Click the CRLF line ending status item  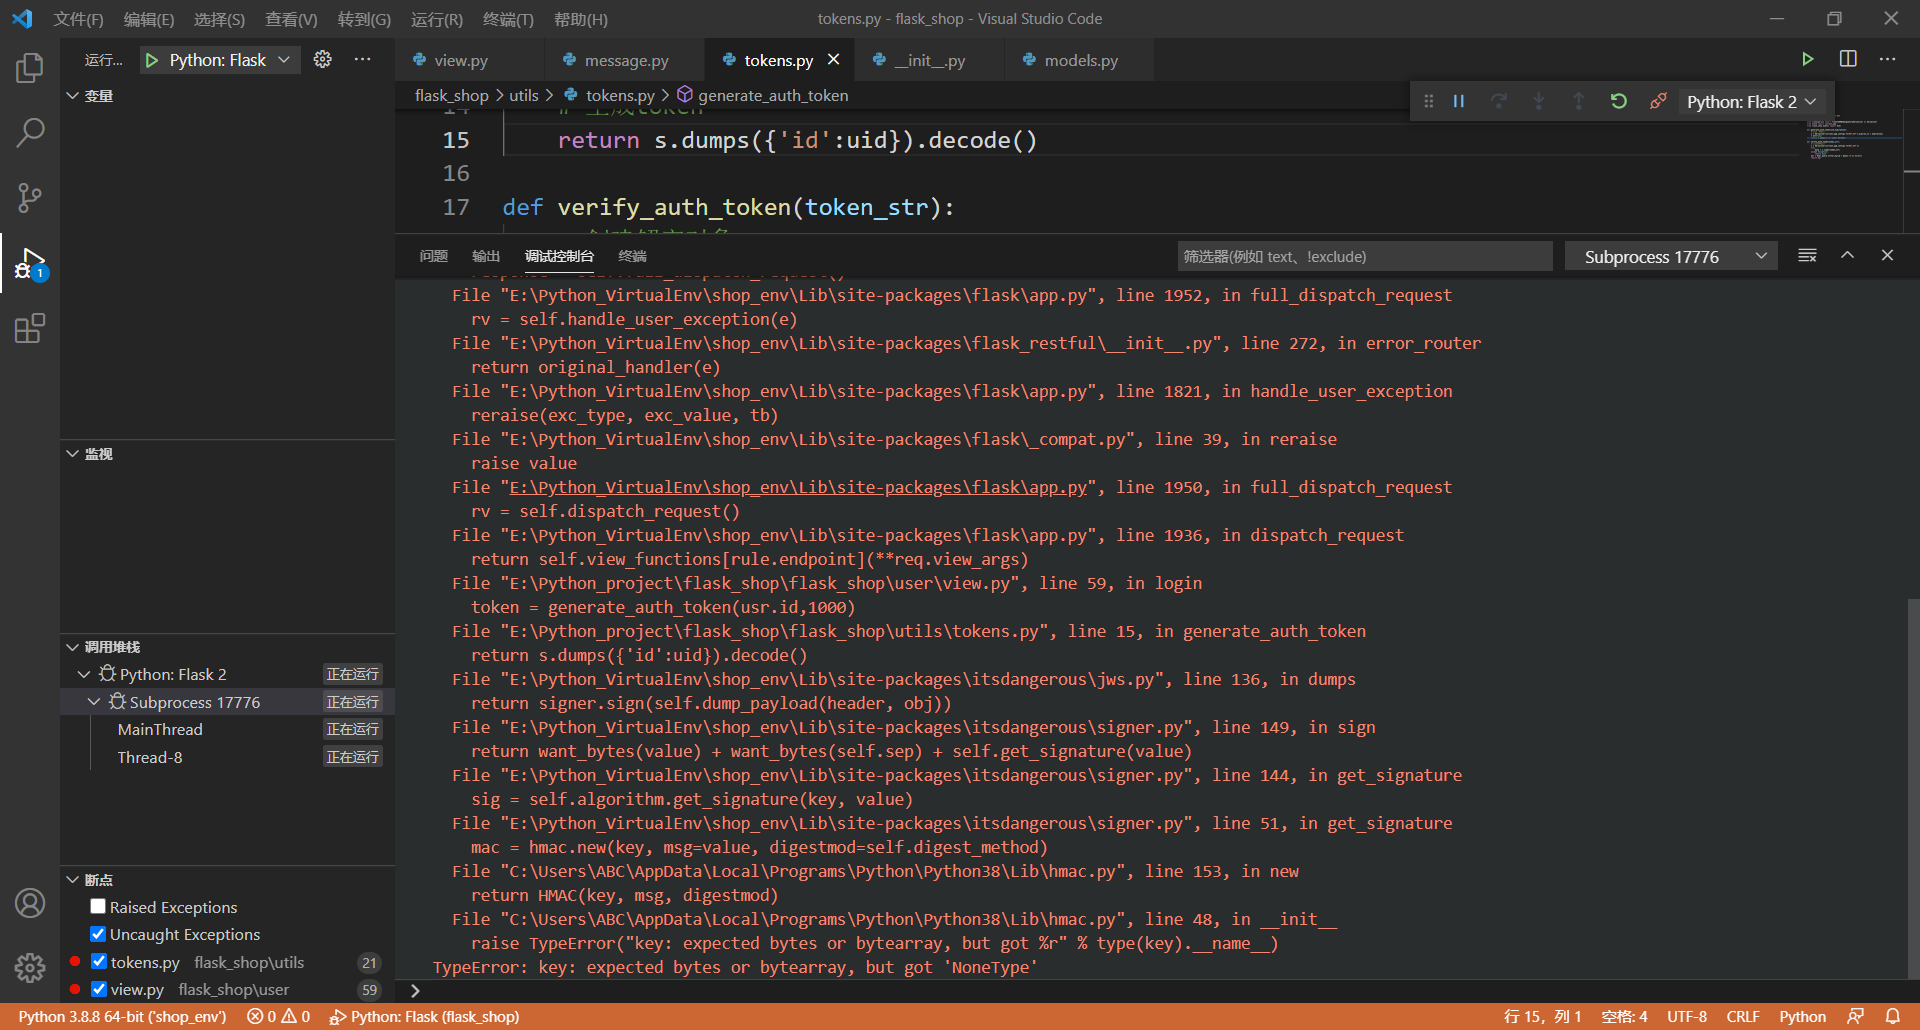point(1743,1016)
